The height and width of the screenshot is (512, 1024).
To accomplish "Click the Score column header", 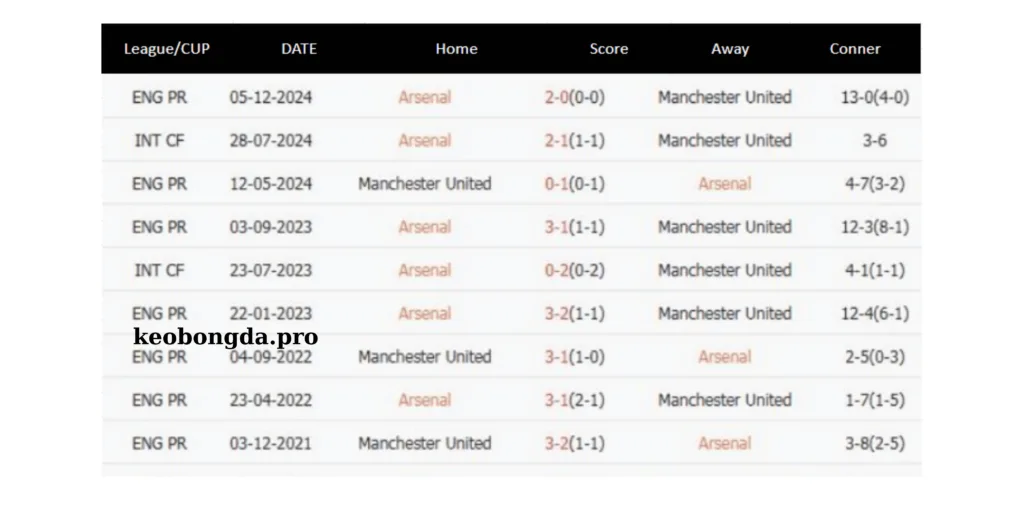I will click(608, 49).
